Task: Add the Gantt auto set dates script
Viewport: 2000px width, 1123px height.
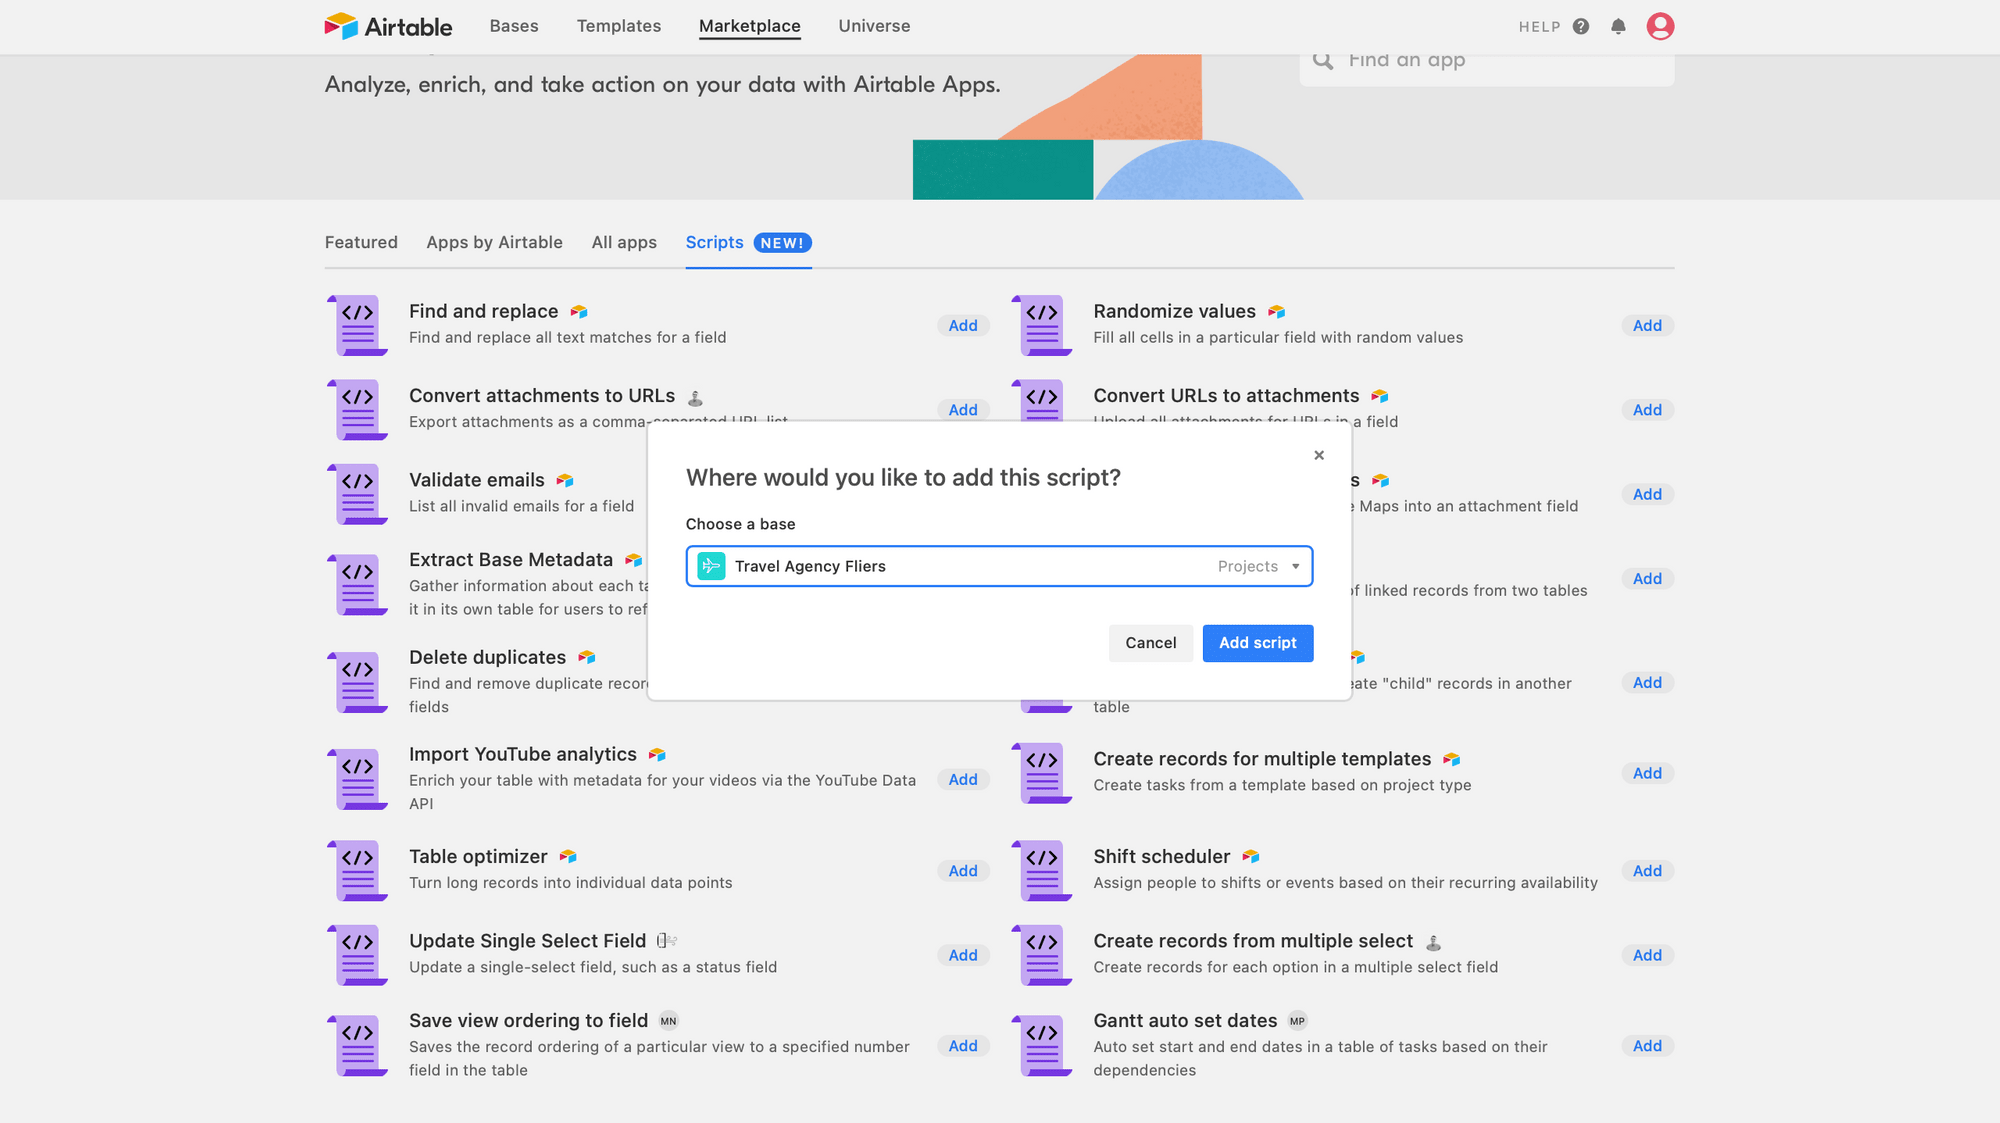Action: click(1647, 1046)
